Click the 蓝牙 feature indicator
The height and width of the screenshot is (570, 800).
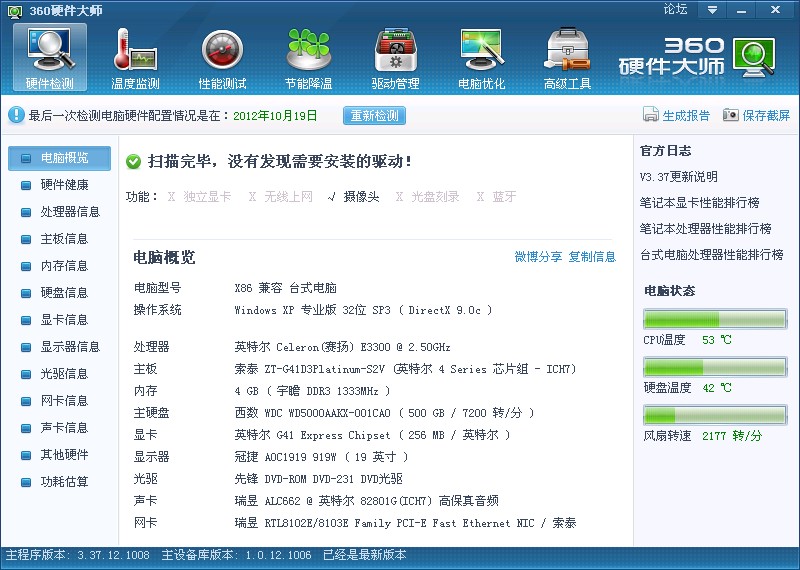[496, 196]
